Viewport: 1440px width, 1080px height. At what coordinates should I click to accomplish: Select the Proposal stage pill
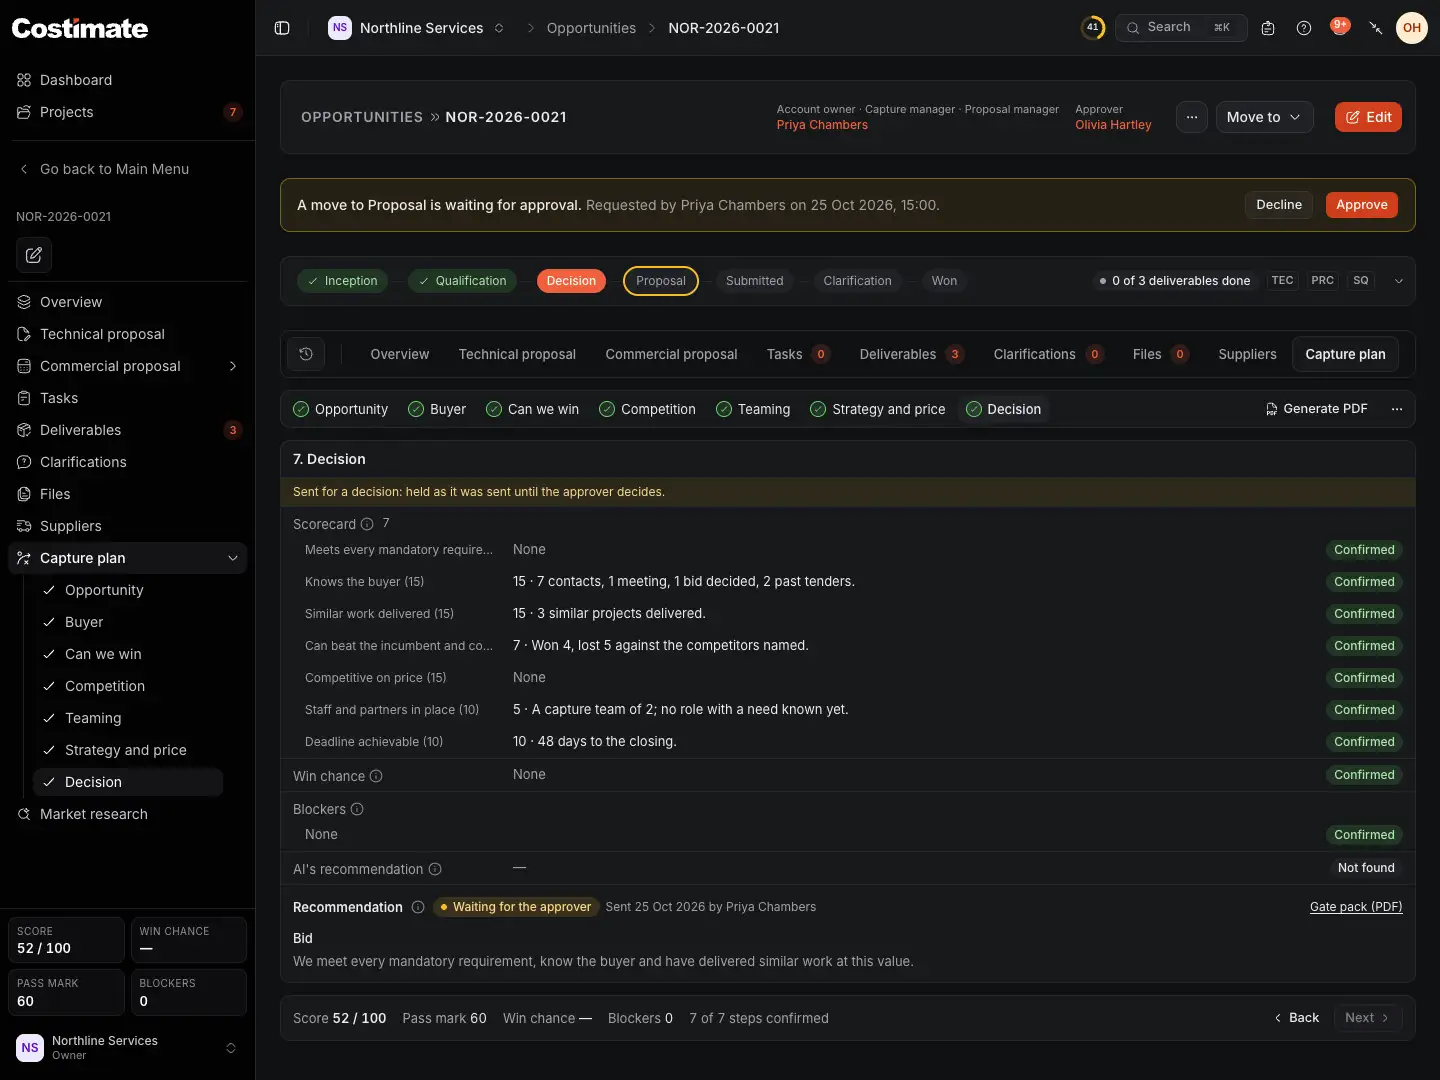click(x=661, y=281)
